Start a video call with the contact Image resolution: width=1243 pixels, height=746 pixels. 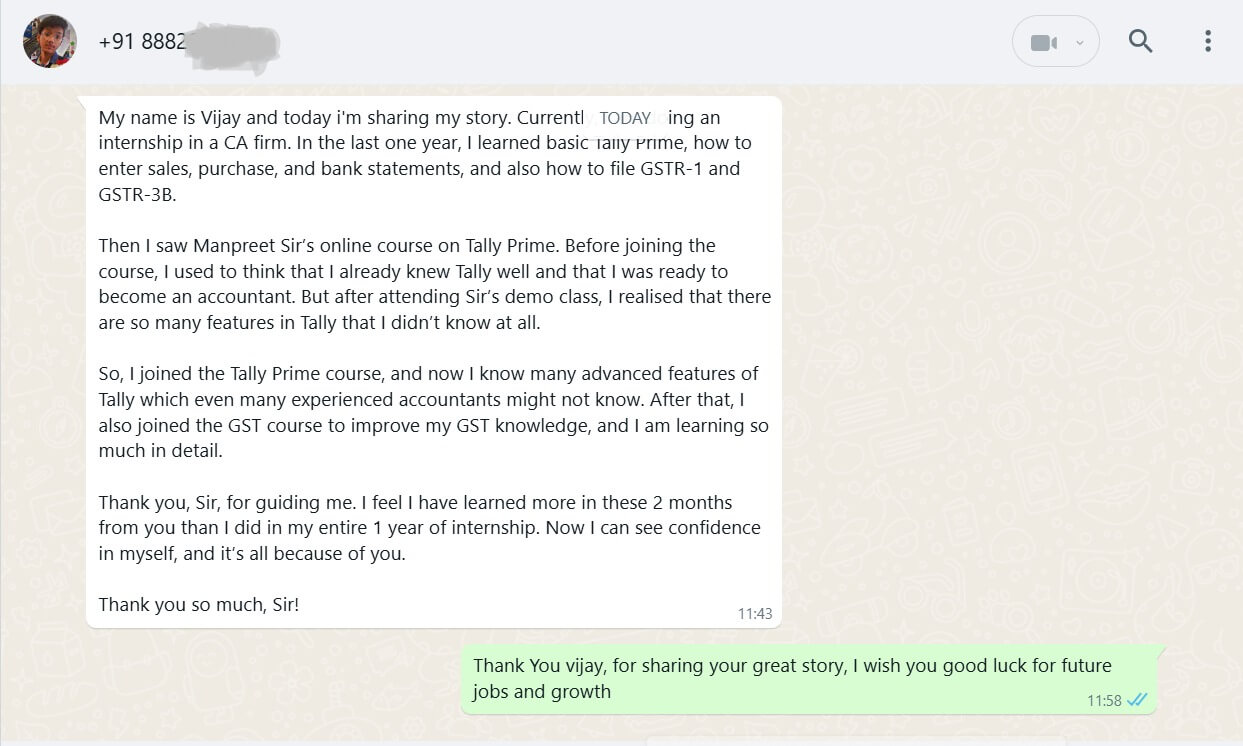(x=1044, y=43)
